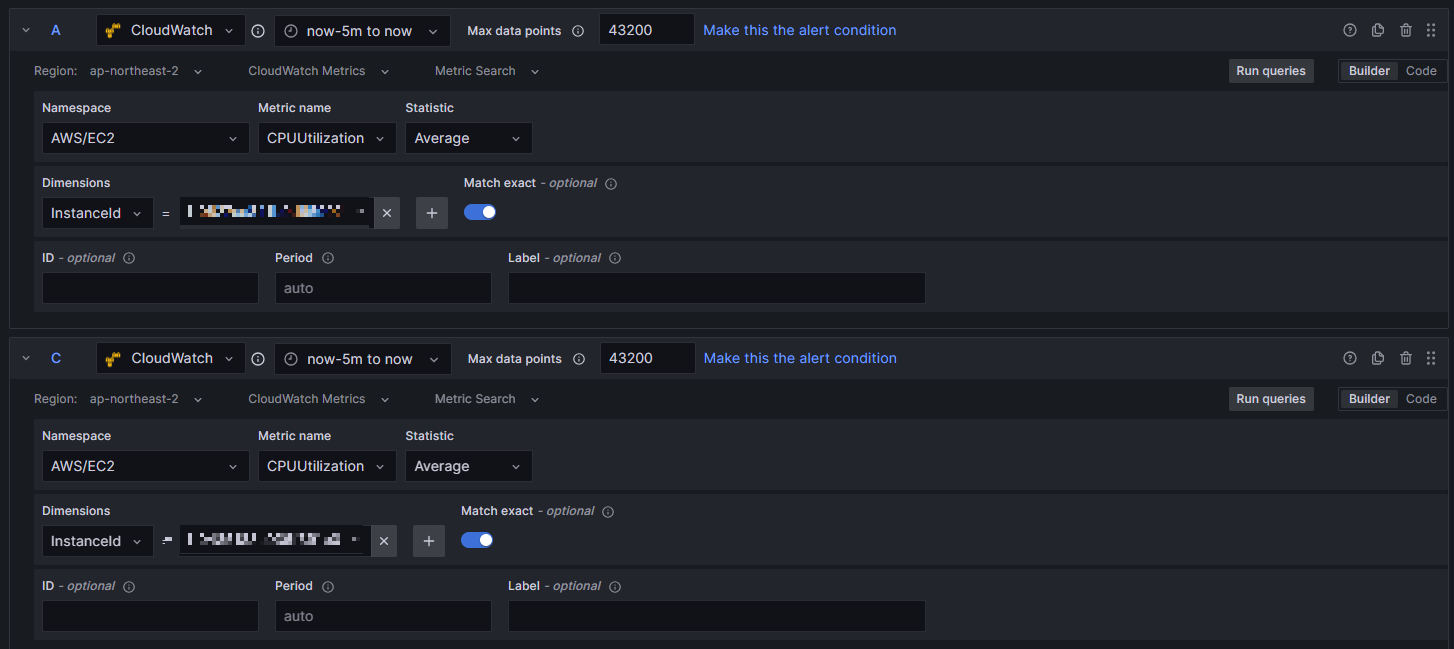The image size is (1454, 649).
Task: Open help icon for query C
Action: click(1350, 358)
